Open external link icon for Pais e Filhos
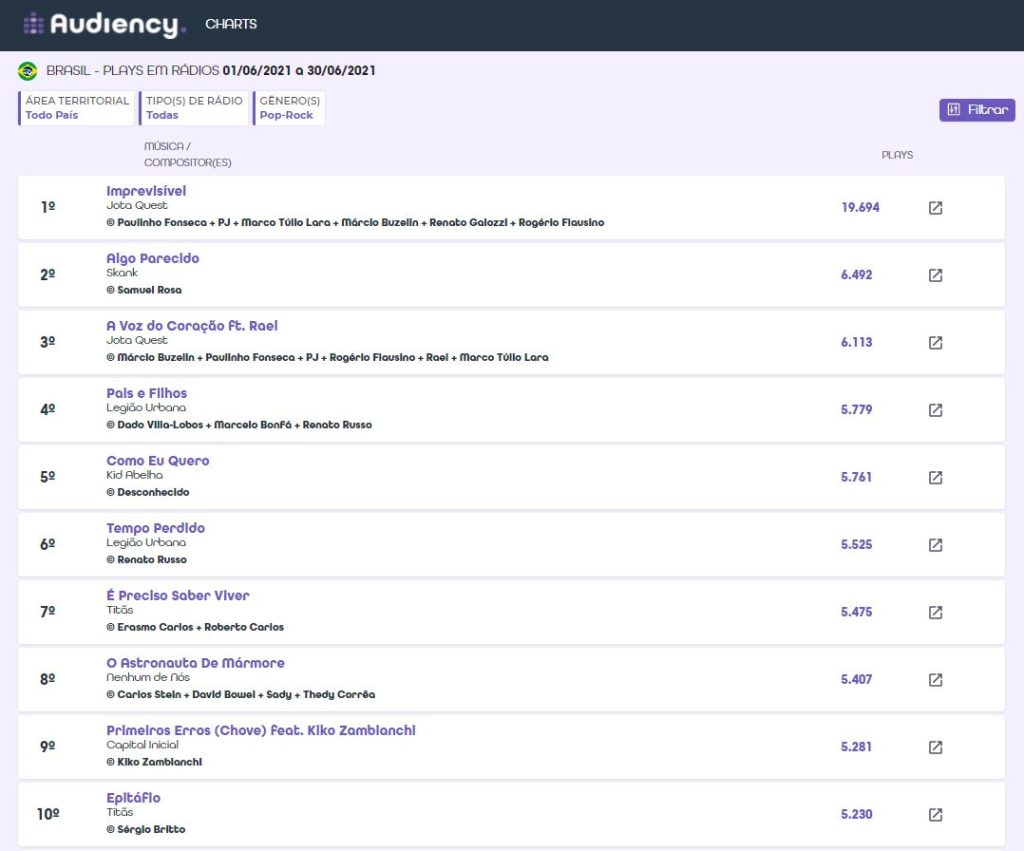 [x=935, y=409]
